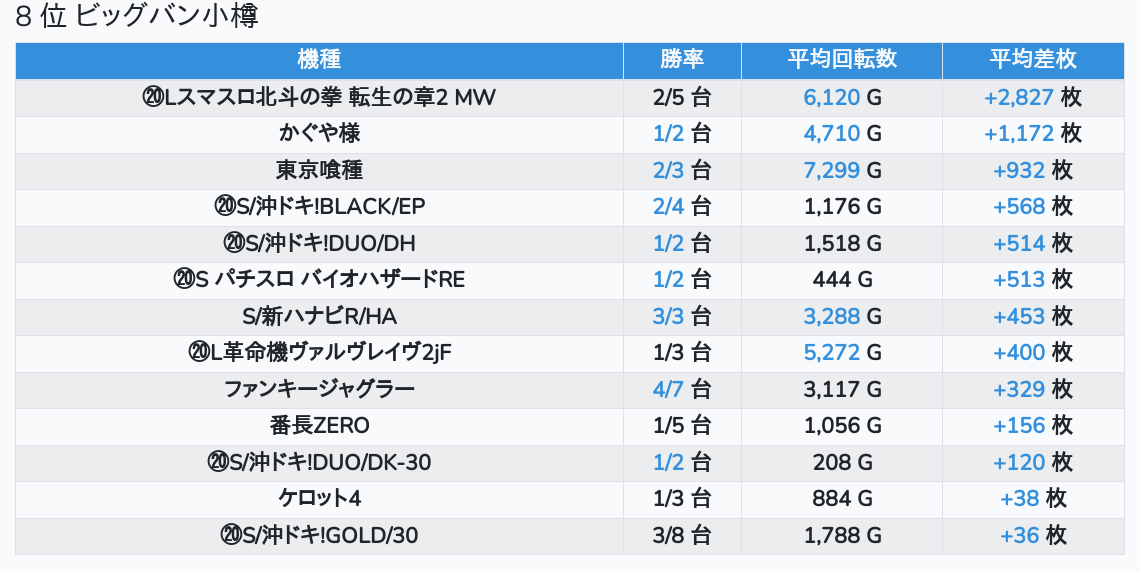Click the 3,288 G average spins link
The width and height of the screenshot is (1140, 572).
point(832,316)
